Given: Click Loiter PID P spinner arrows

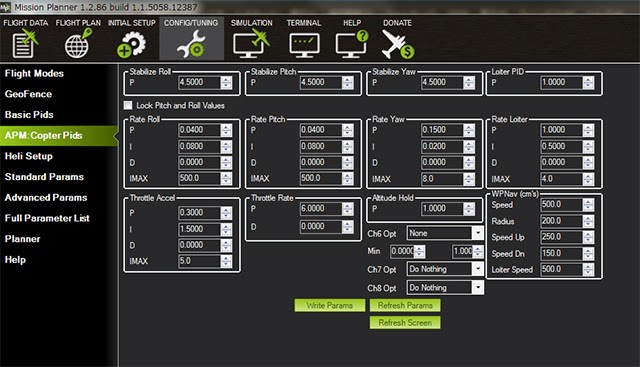Looking at the screenshot, I should pyautogui.click(x=588, y=82).
